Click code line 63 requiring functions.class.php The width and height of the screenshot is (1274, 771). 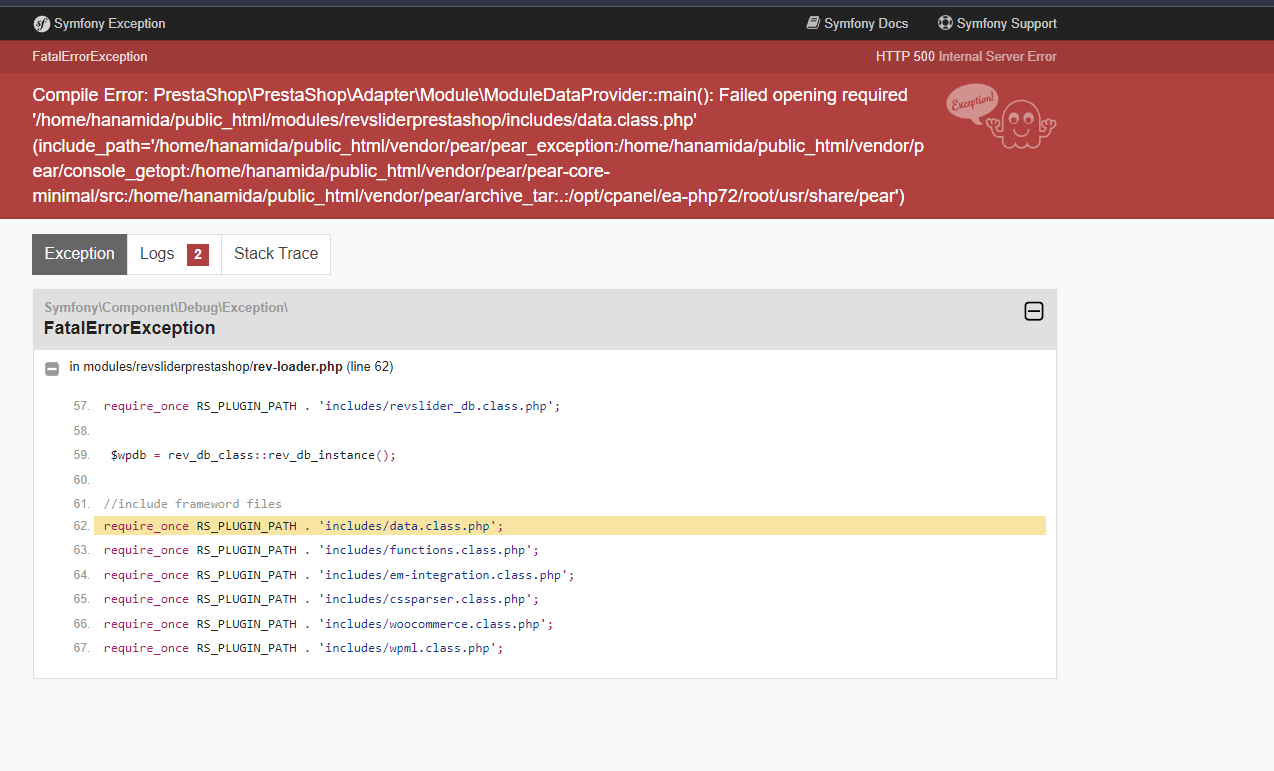(x=321, y=550)
